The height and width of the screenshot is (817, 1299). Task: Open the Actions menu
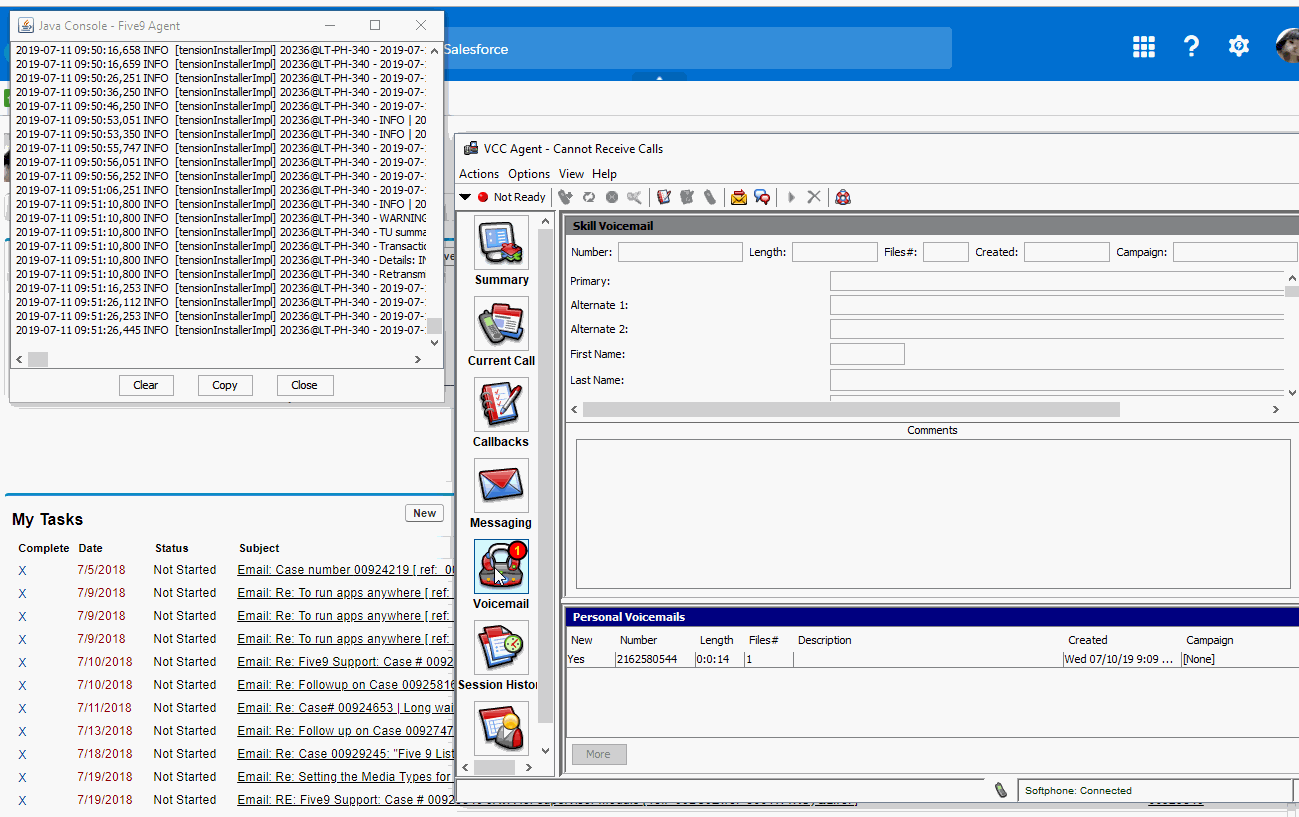(x=478, y=173)
